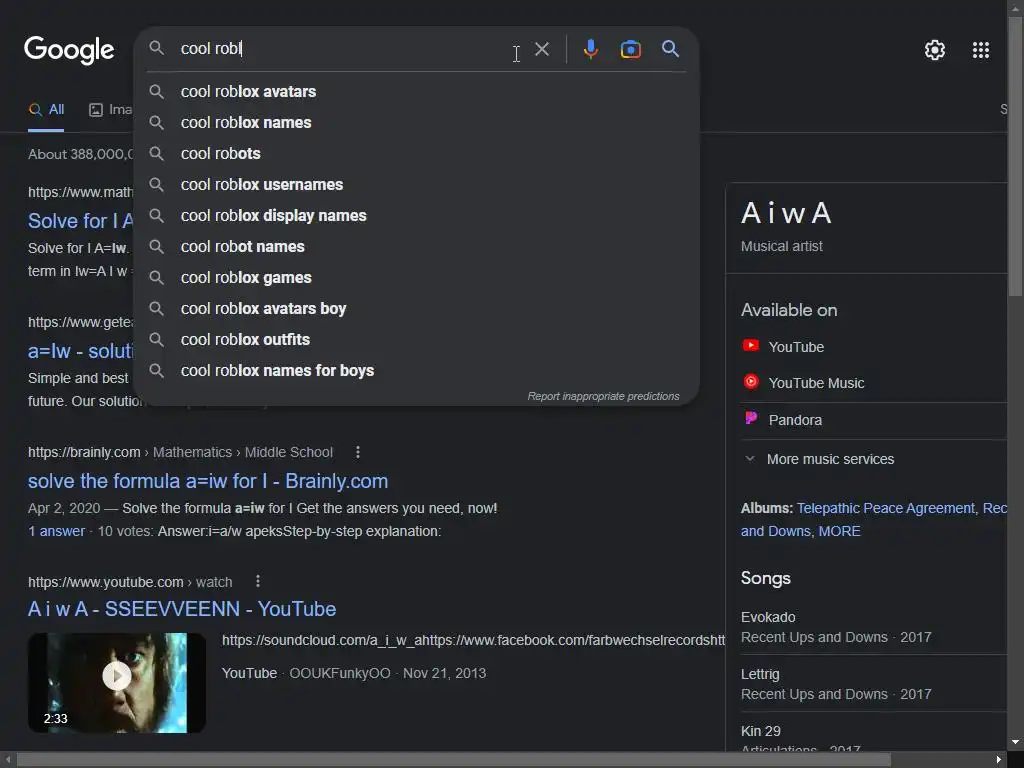Open Pandora in Available on list

coord(795,420)
